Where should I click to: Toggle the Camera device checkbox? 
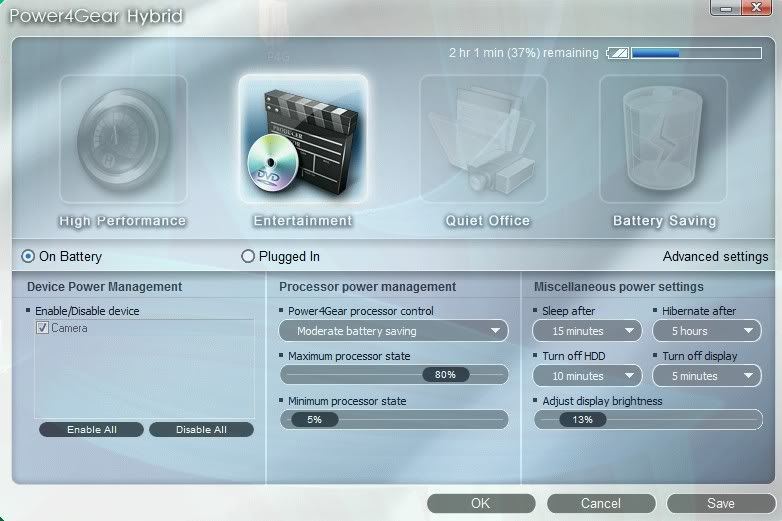(x=42, y=328)
